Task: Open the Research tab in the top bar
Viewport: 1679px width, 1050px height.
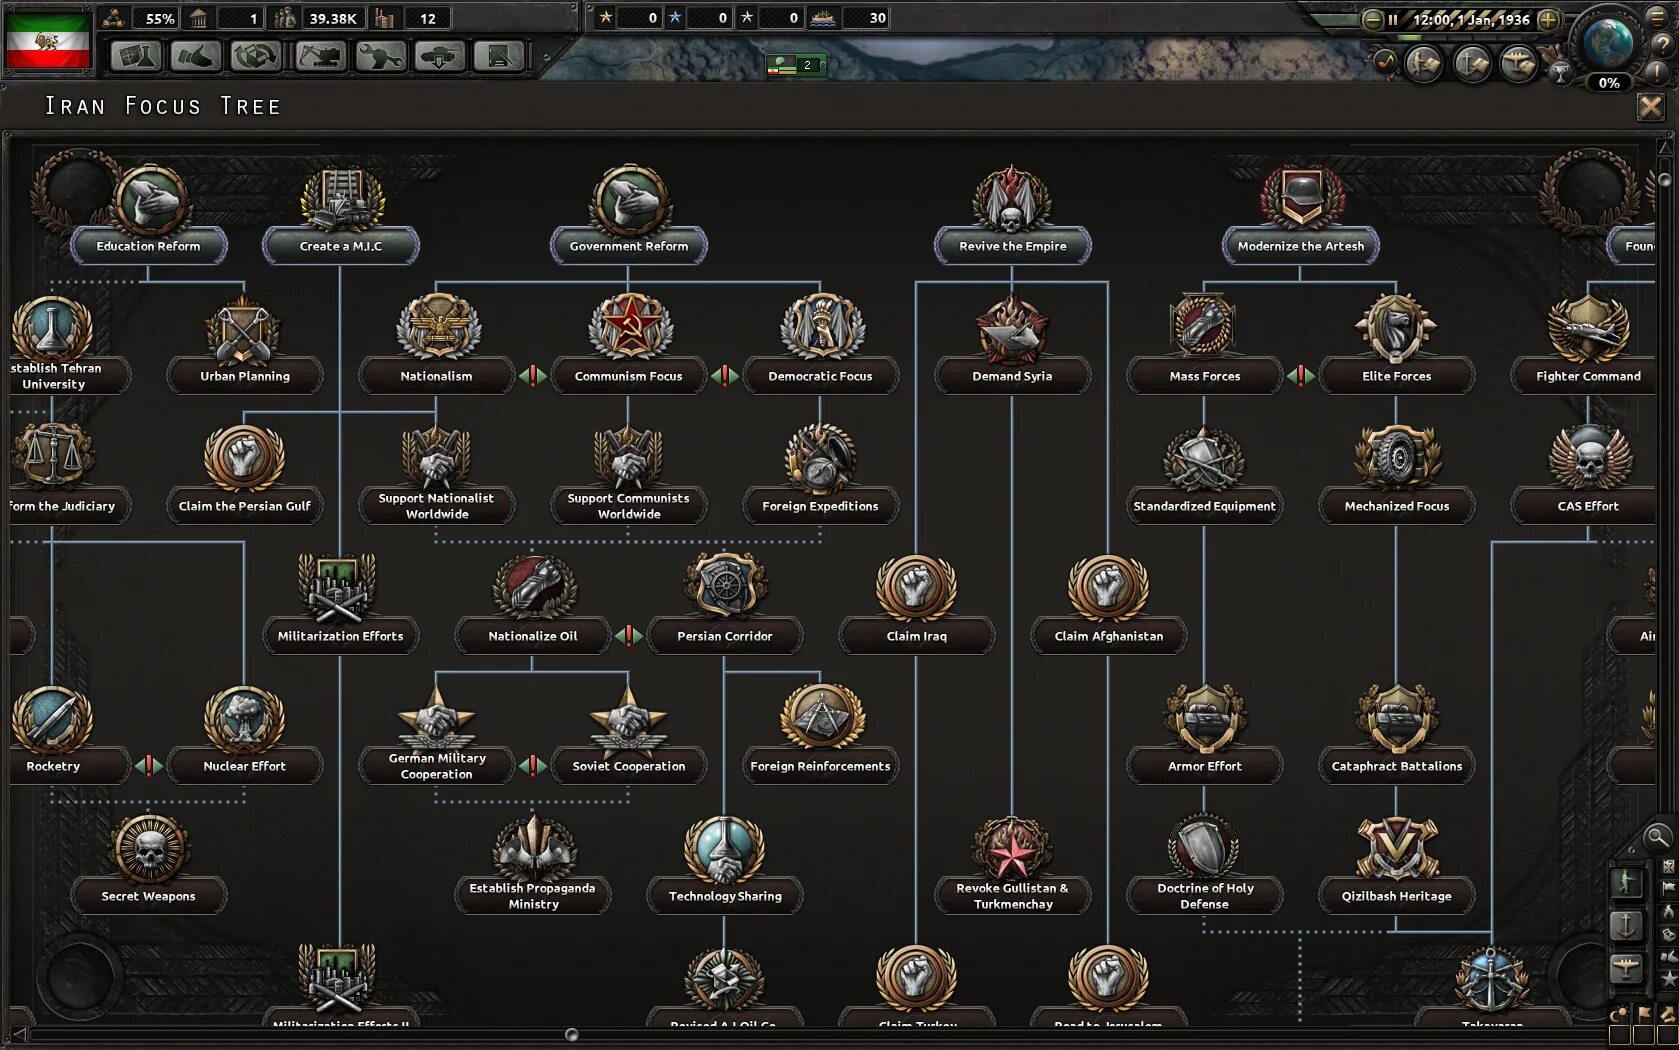Action: coord(135,56)
